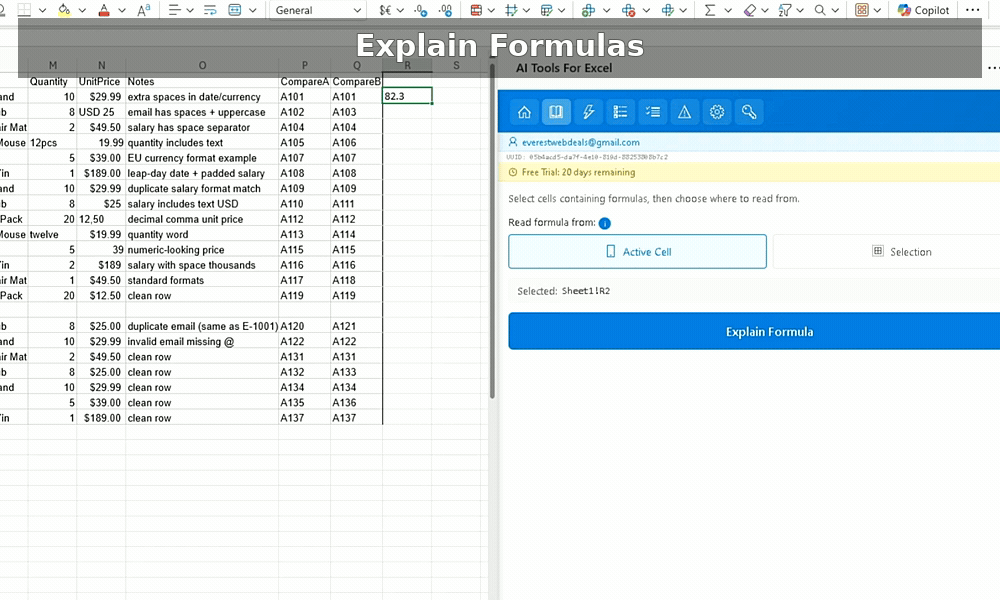Click the checklist icon in add-in toolbar
The width and height of the screenshot is (1000, 600).
[652, 112]
